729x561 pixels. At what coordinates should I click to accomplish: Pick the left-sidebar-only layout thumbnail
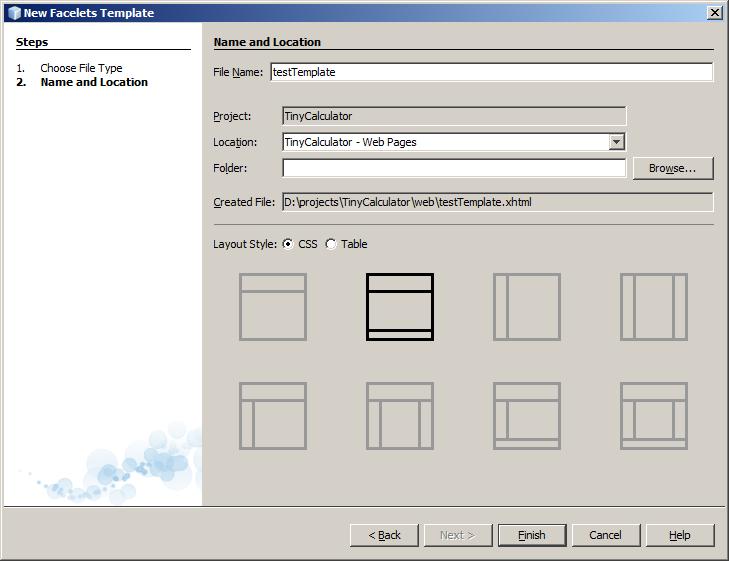point(527,307)
